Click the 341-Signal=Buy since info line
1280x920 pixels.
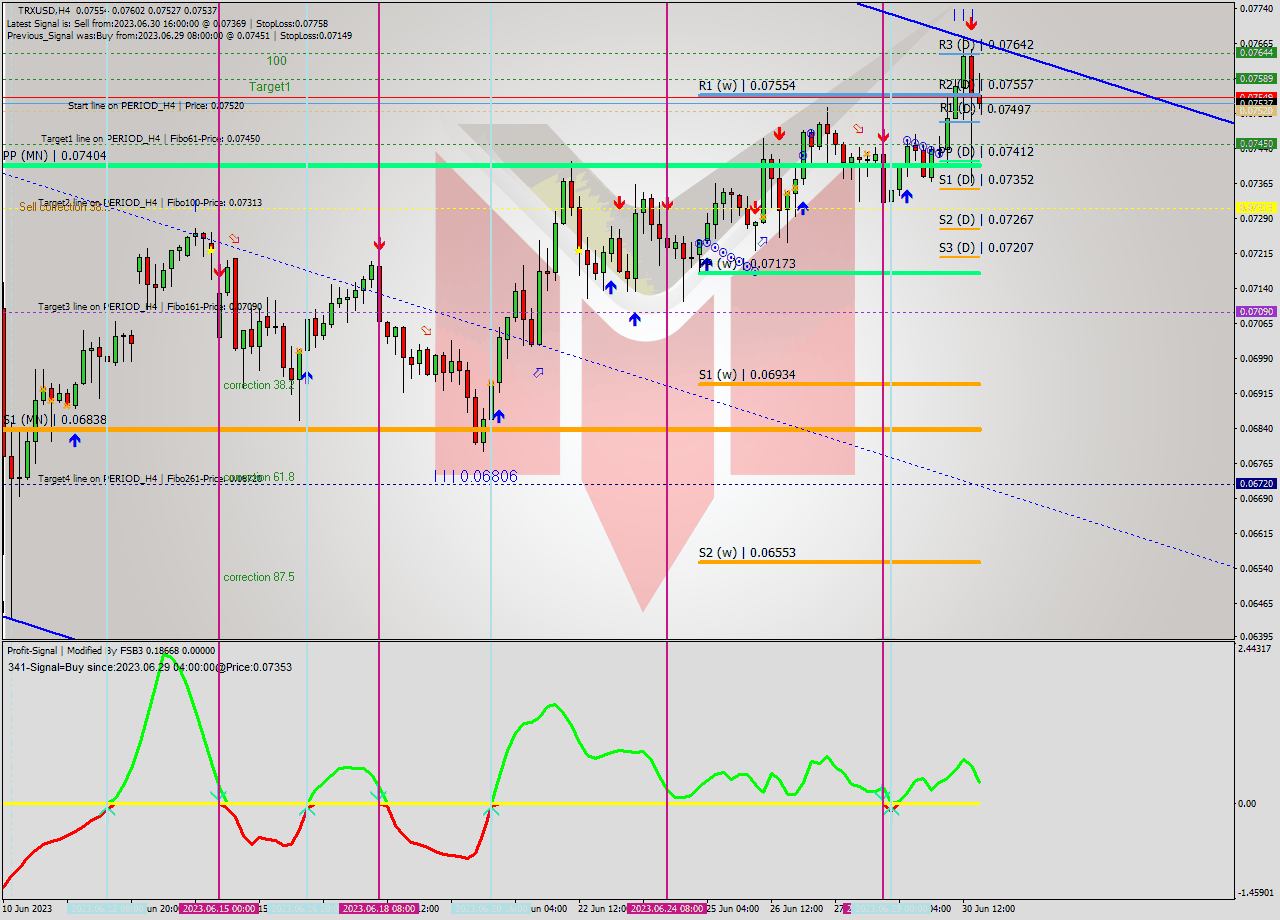click(150, 667)
